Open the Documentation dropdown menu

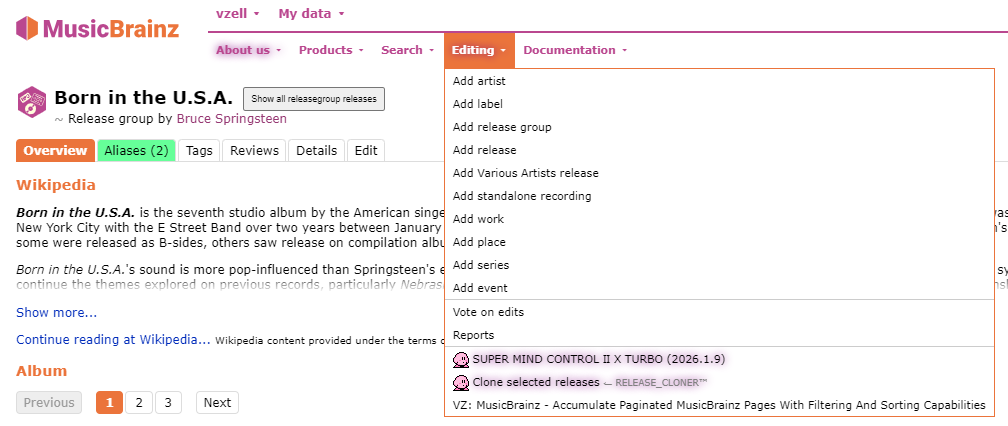pos(575,50)
